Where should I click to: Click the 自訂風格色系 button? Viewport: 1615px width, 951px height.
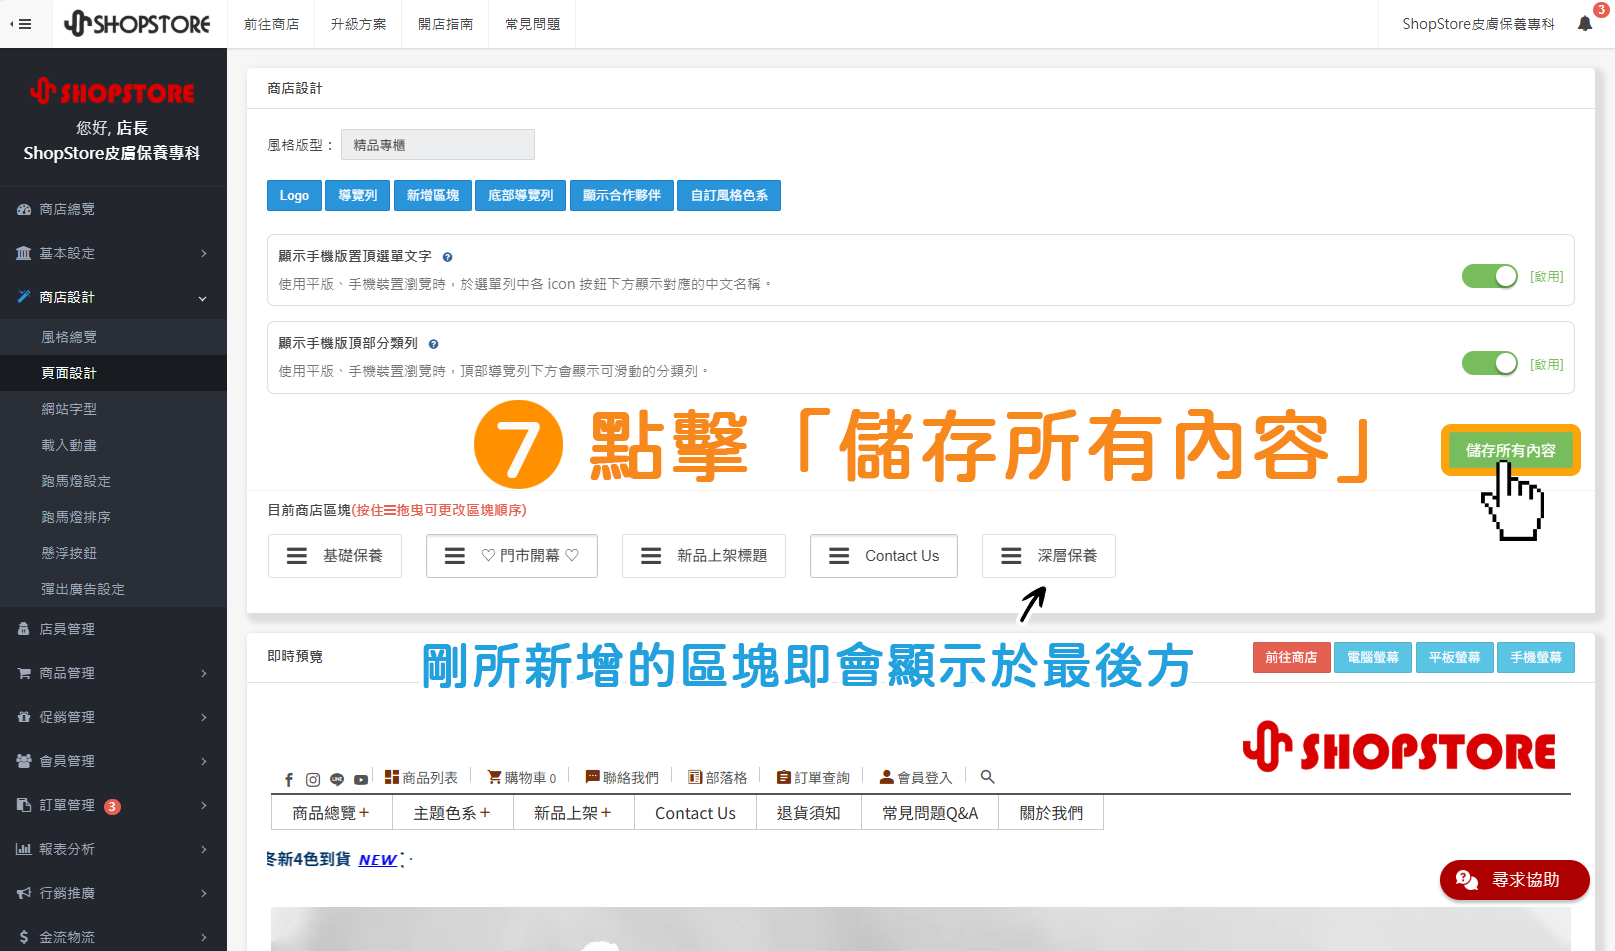[729, 196]
